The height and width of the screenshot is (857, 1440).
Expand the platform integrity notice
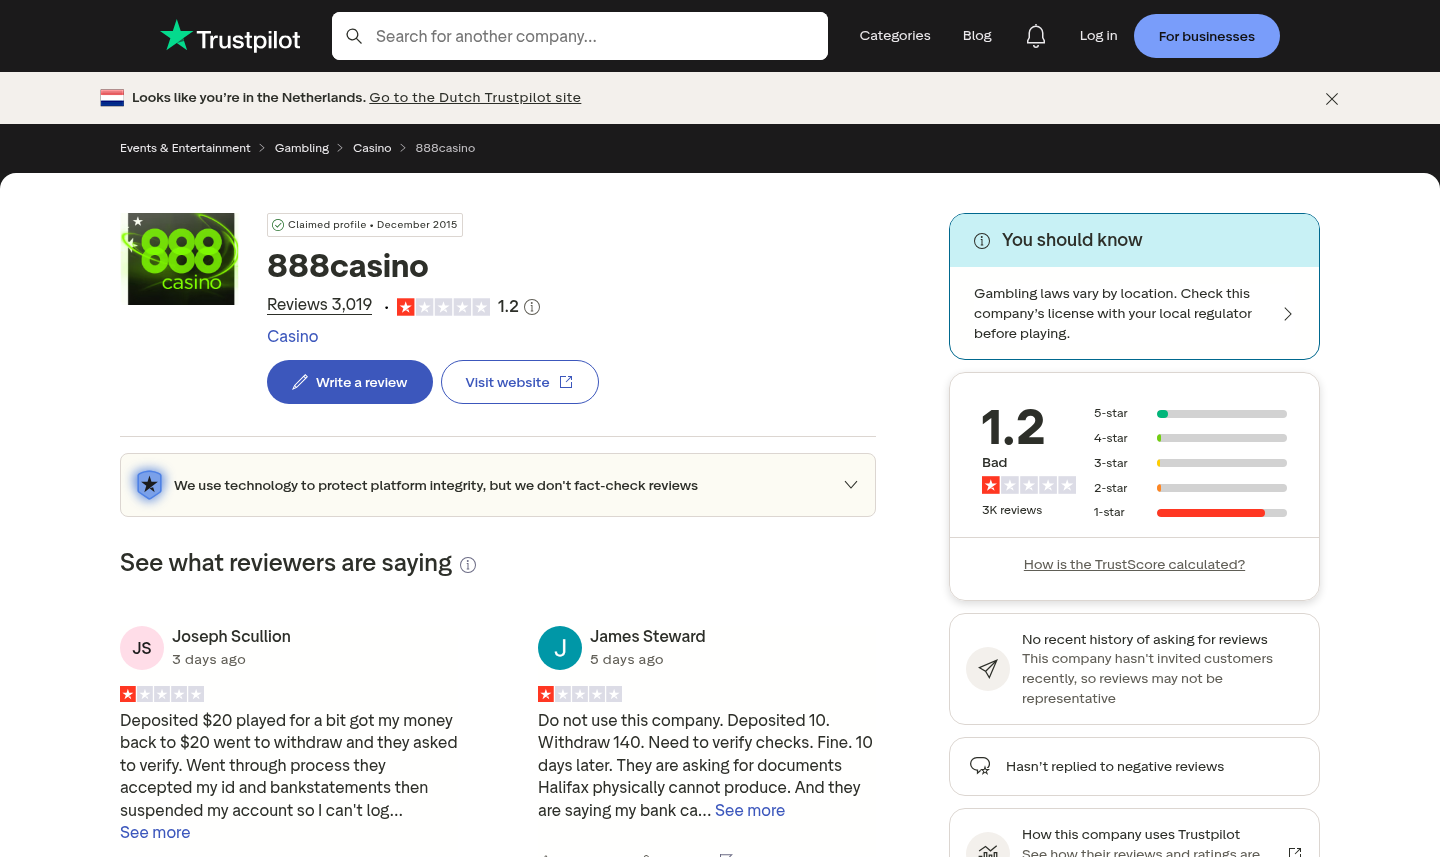pos(851,485)
